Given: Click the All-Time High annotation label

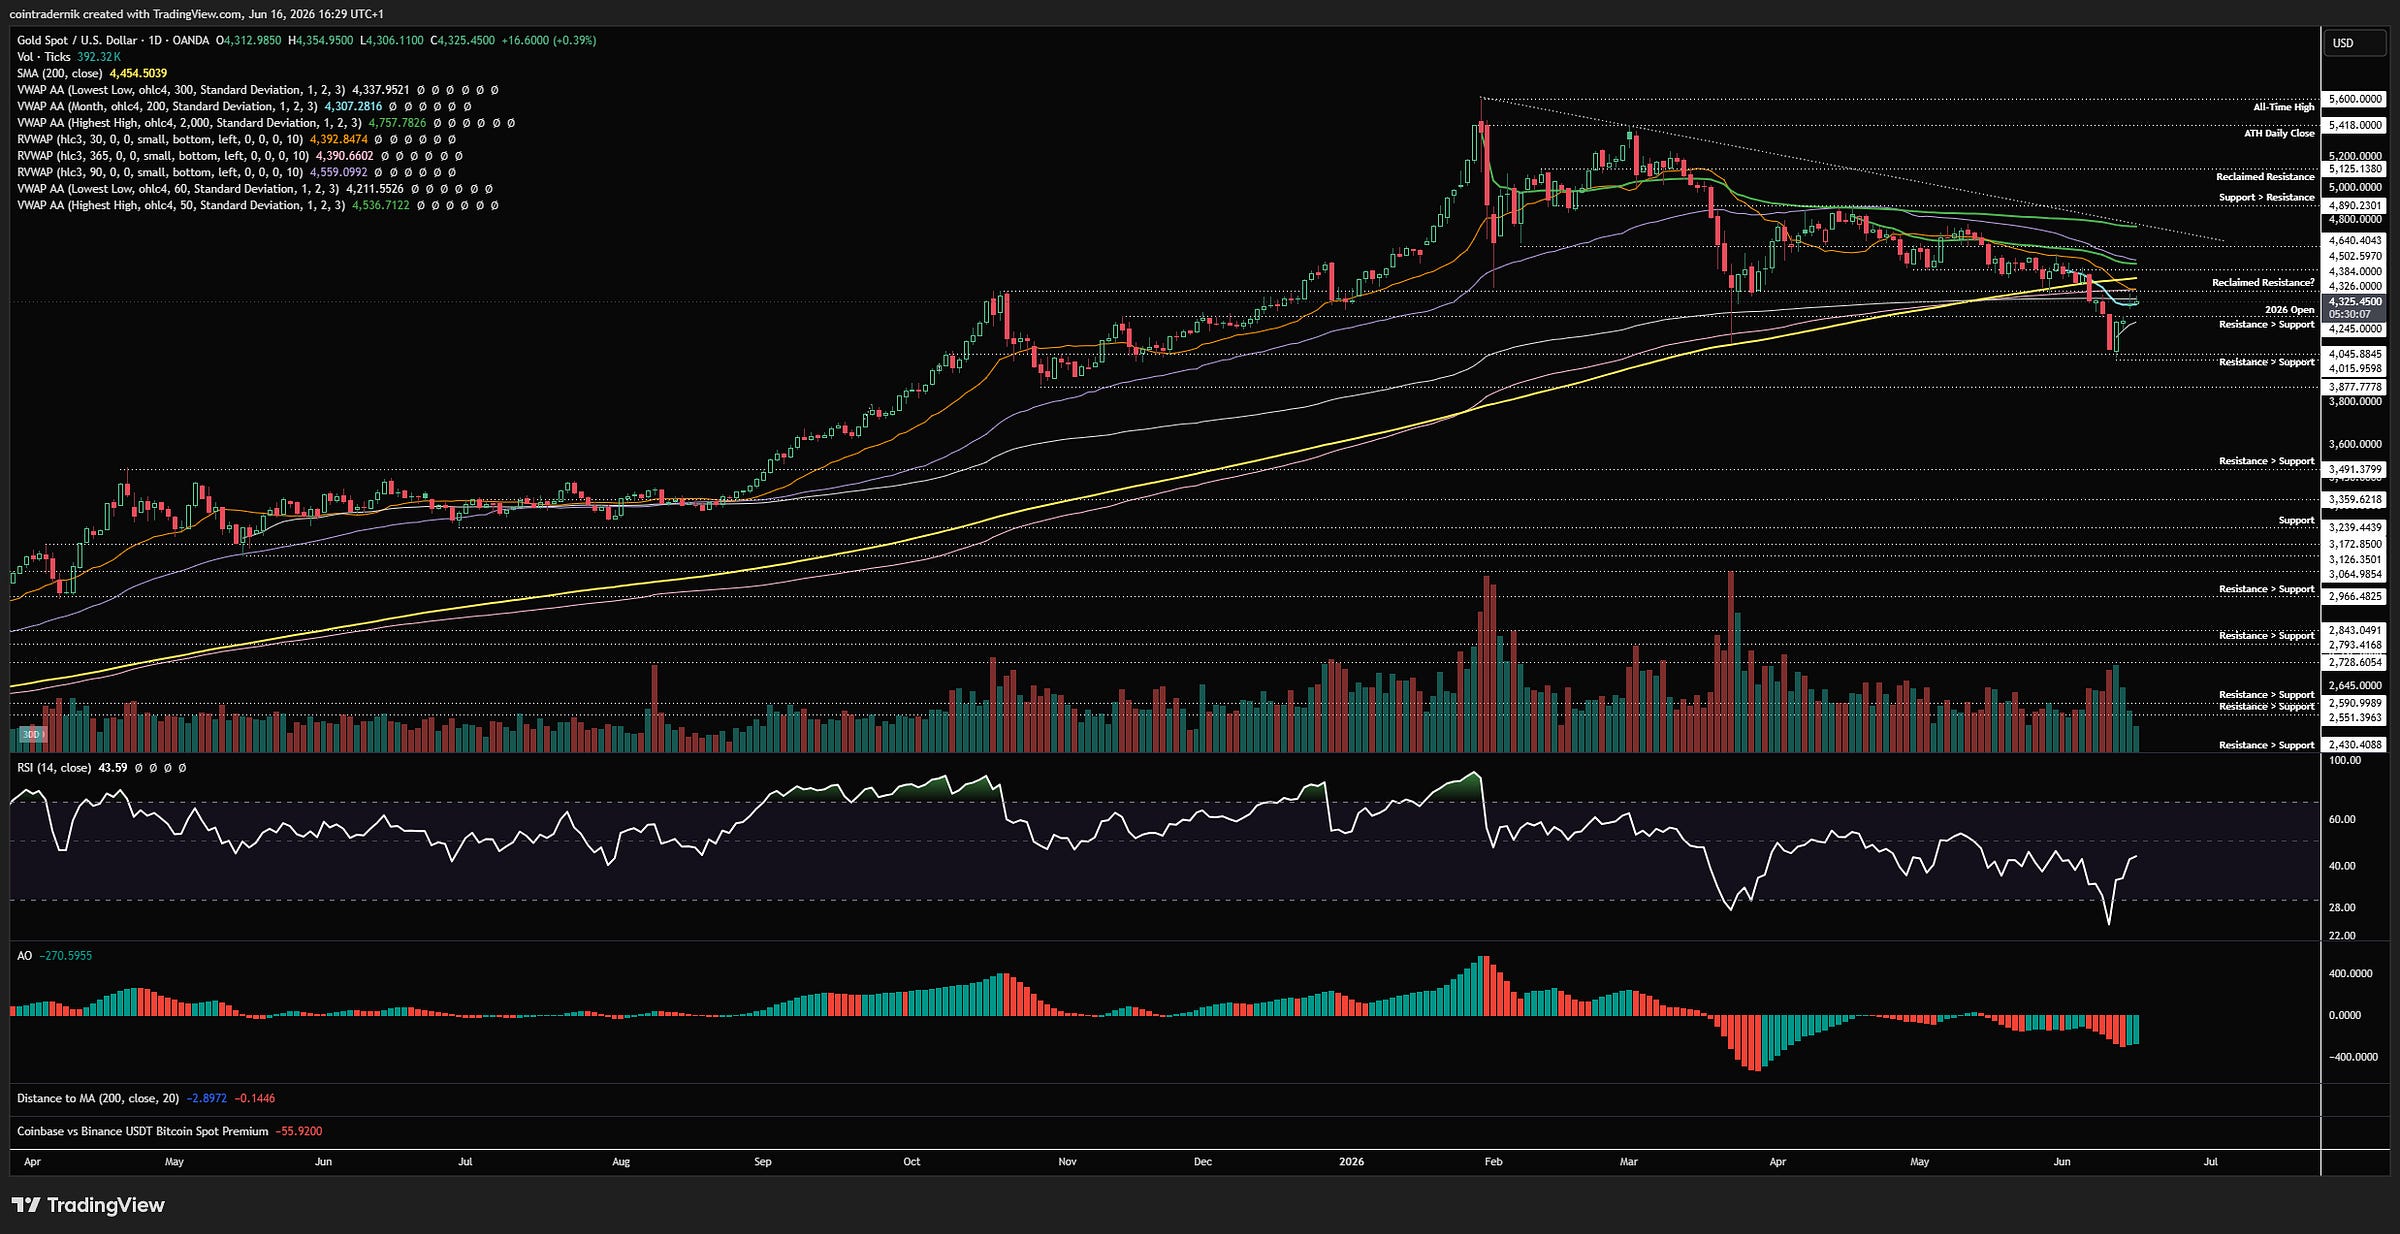Looking at the screenshot, I should coord(2284,107).
